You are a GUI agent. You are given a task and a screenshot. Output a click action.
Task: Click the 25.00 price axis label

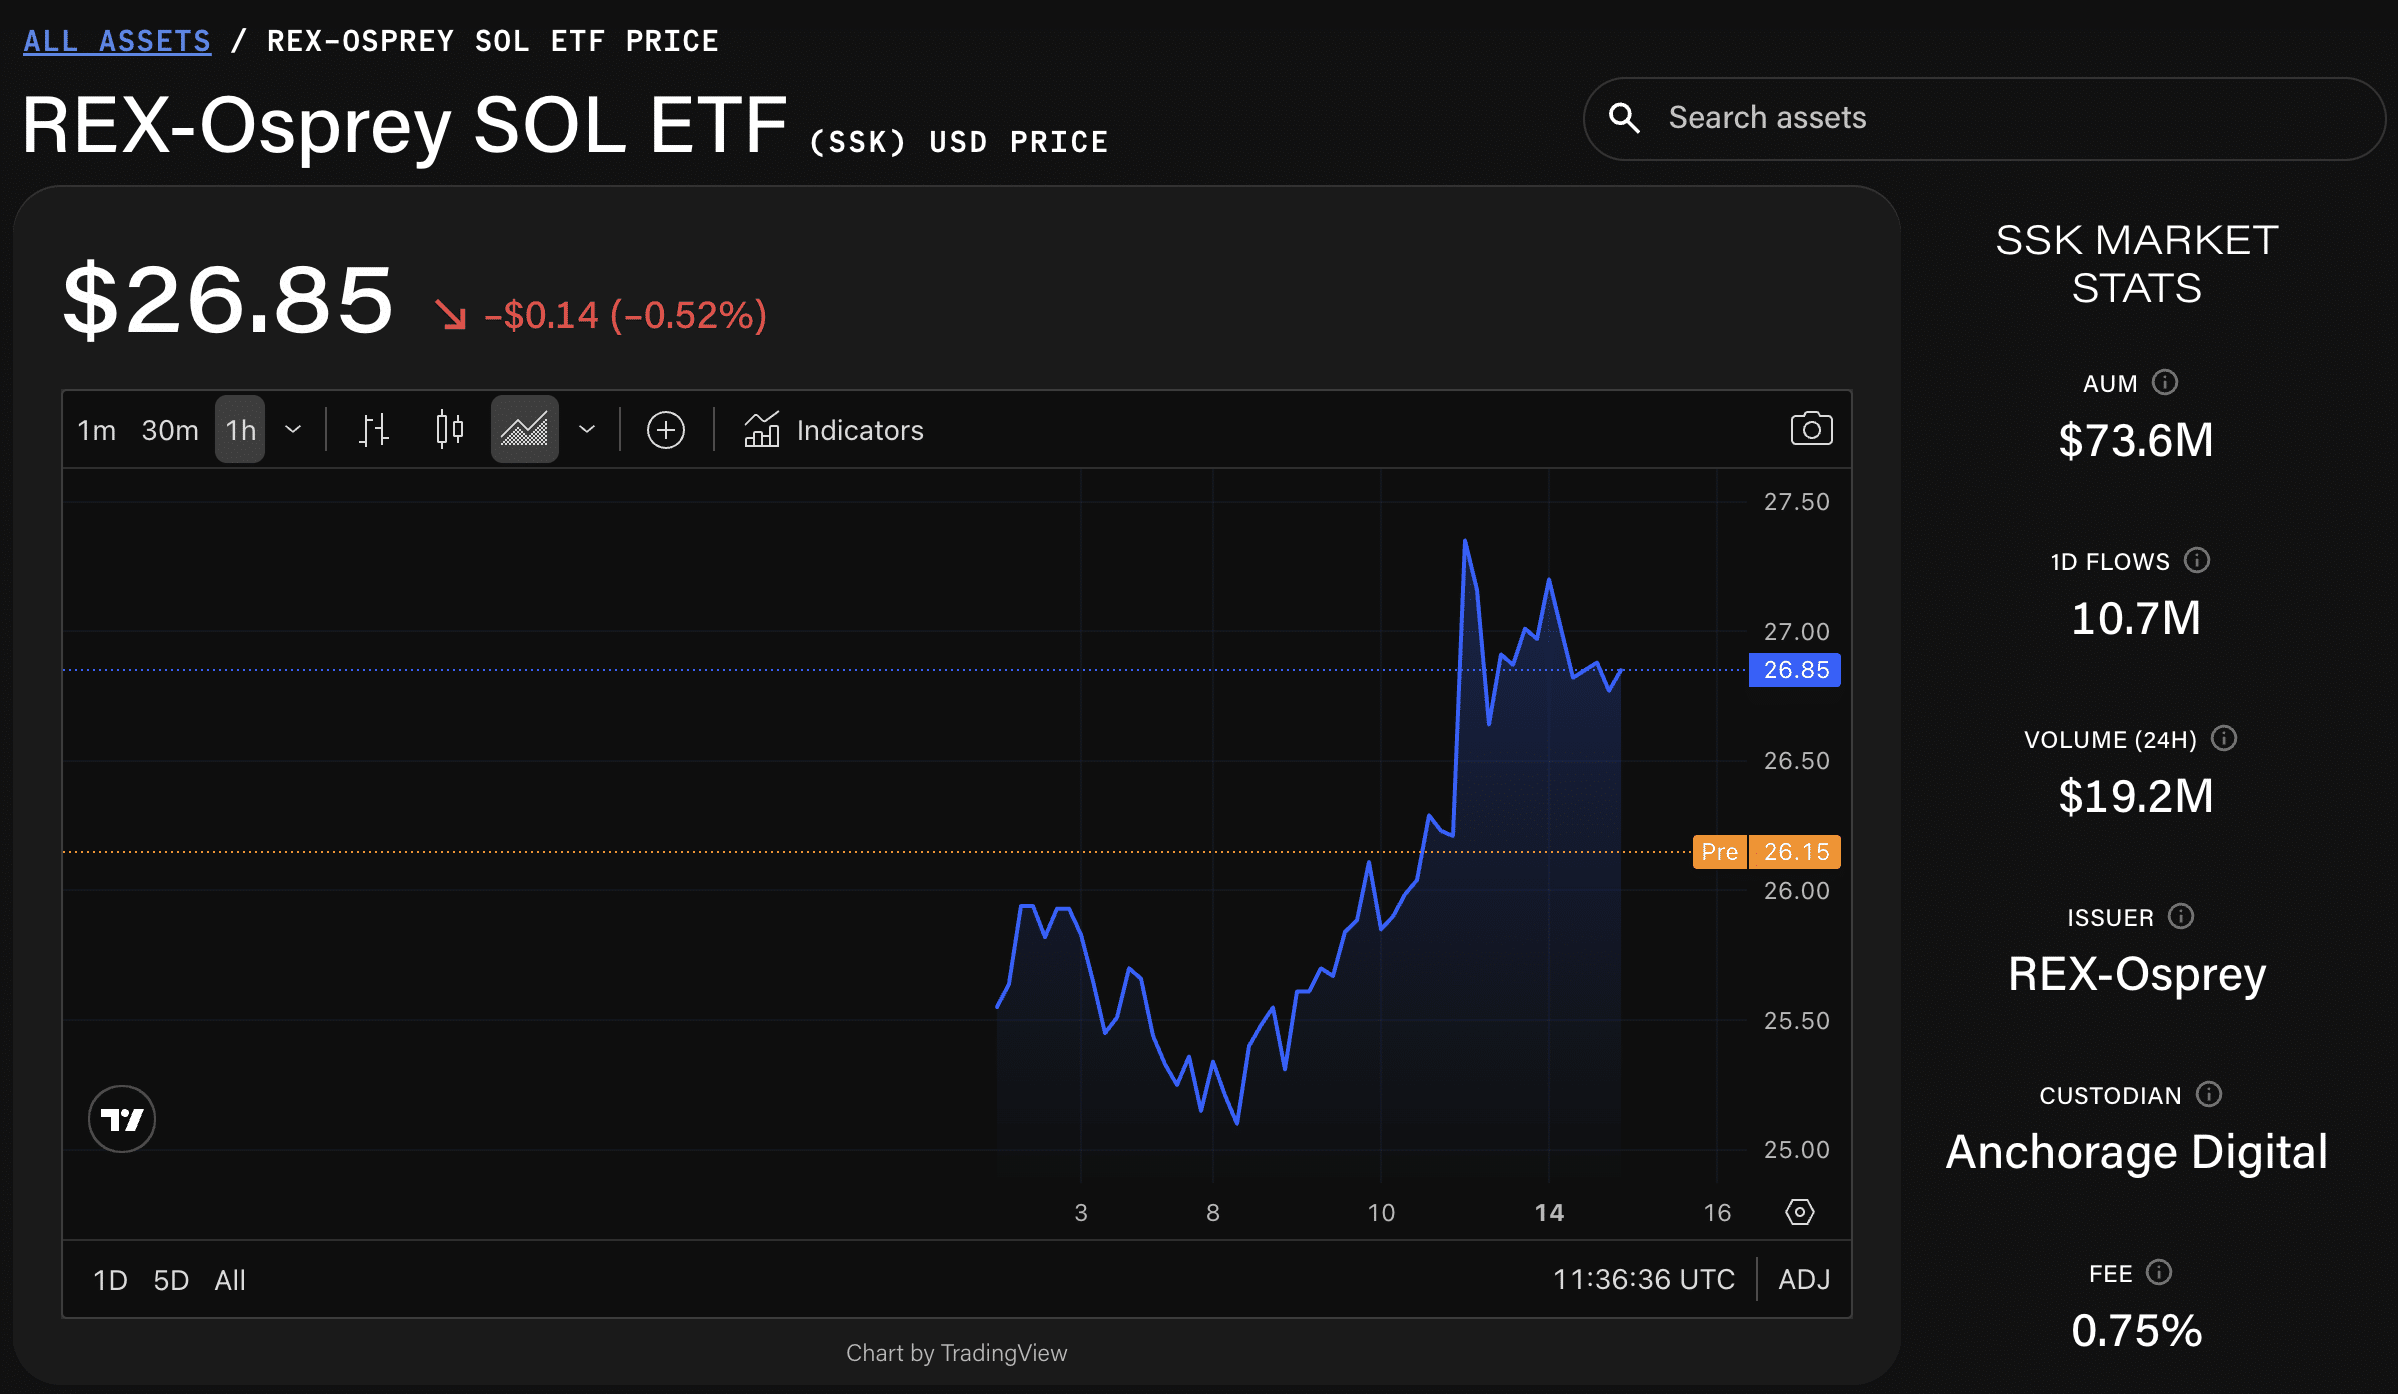point(1796,1150)
